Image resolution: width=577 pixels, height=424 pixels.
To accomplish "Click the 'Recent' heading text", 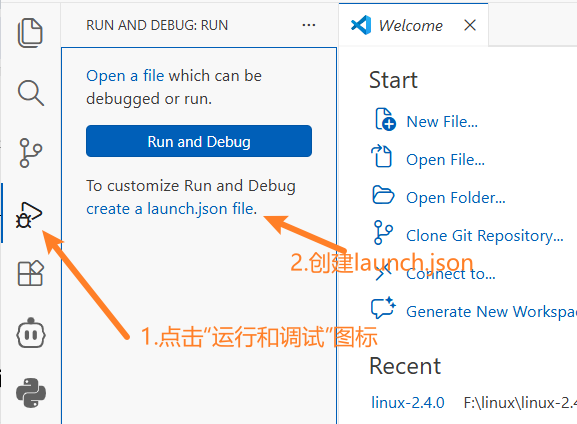I will [405, 366].
